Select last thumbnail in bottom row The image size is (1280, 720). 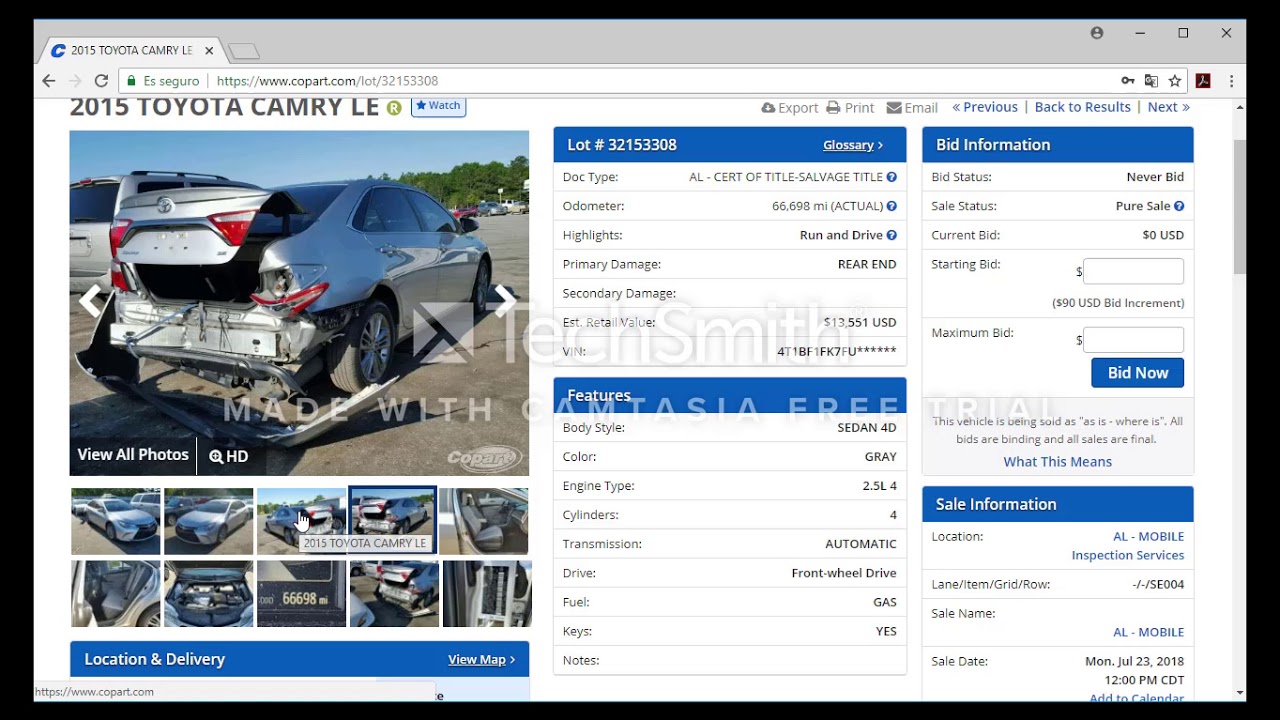tap(487, 594)
